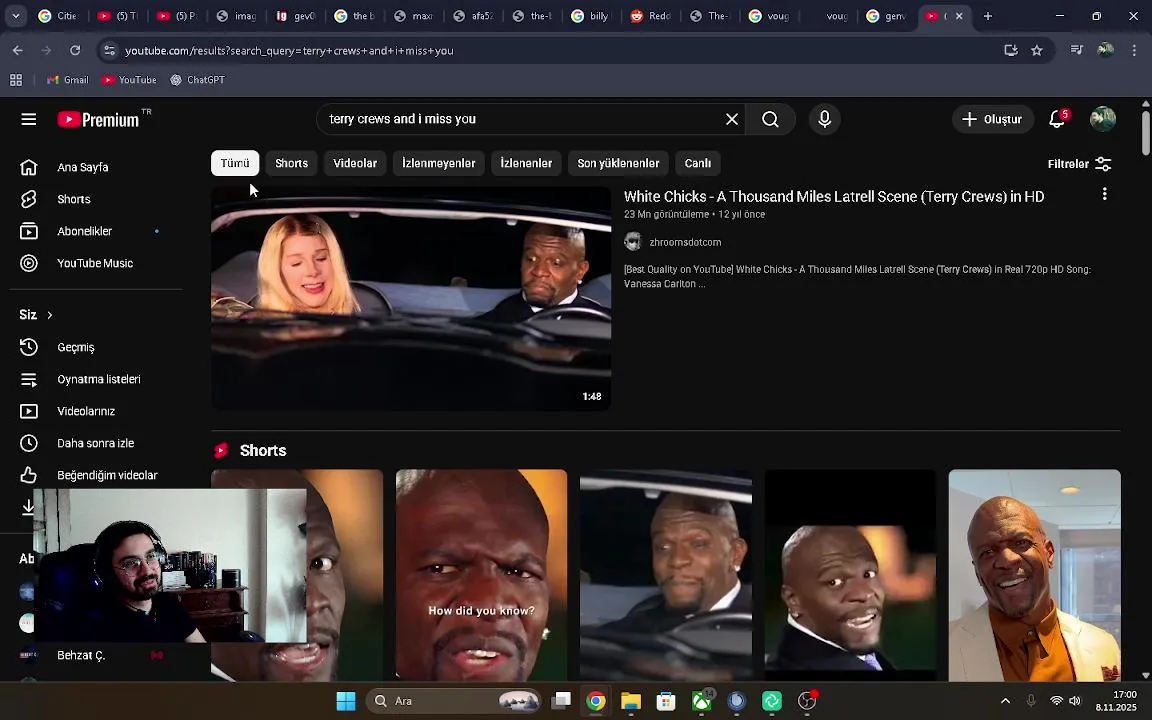Open zhroomsdotcom channel avatar
The height and width of the screenshot is (720, 1152).
tap(633, 242)
